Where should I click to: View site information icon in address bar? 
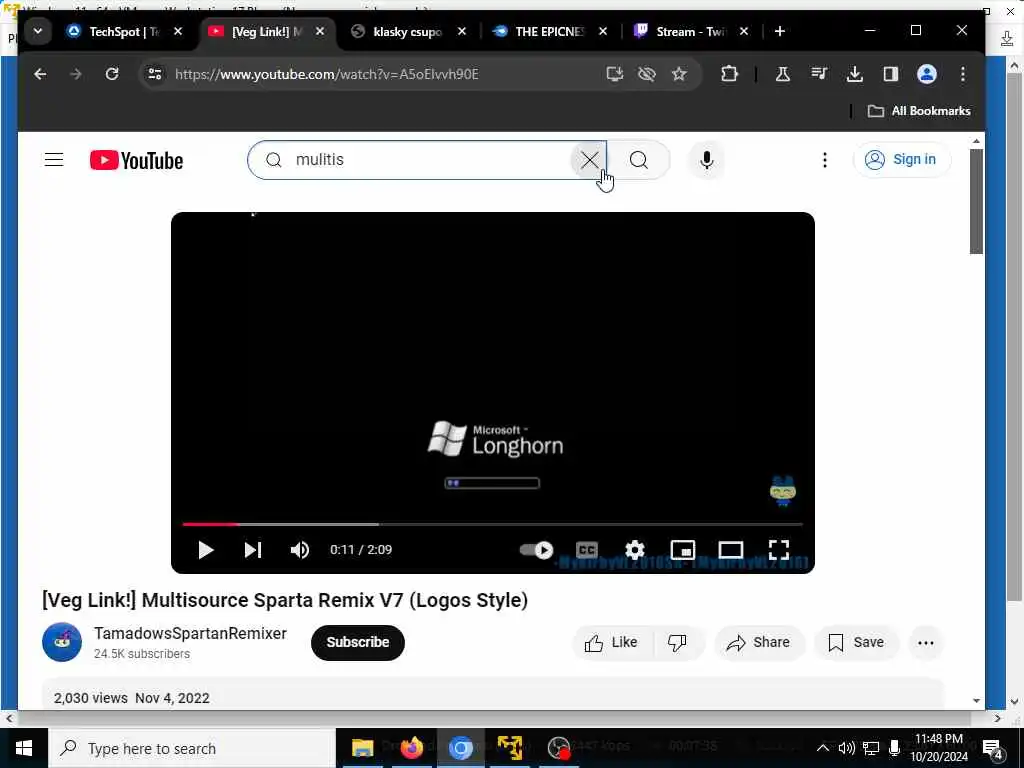pyautogui.click(x=155, y=74)
